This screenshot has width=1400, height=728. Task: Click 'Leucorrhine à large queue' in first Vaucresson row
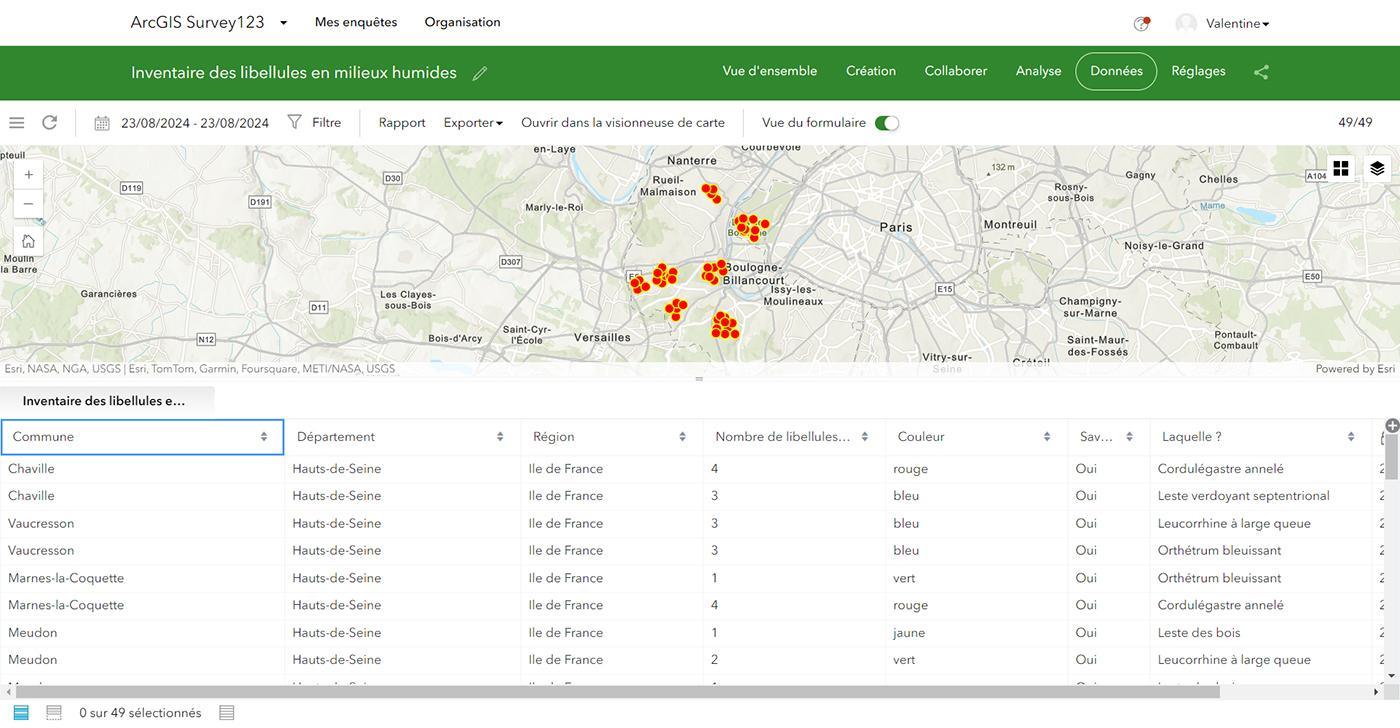pyautogui.click(x=1234, y=523)
